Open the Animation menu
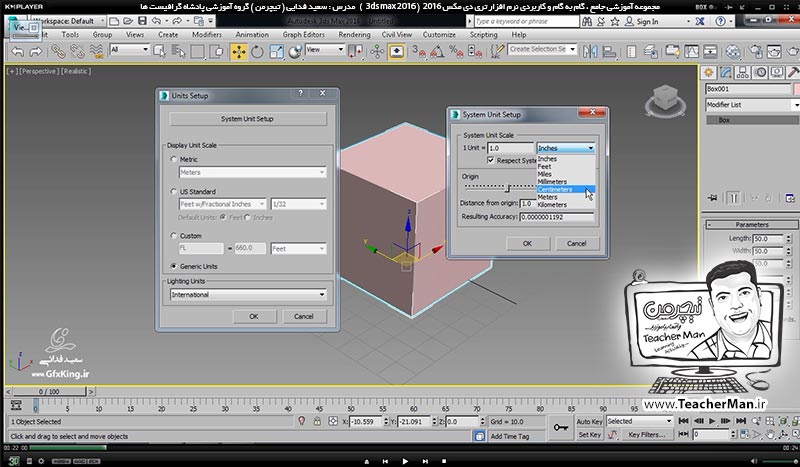This screenshot has height=467, width=800. click(252, 35)
